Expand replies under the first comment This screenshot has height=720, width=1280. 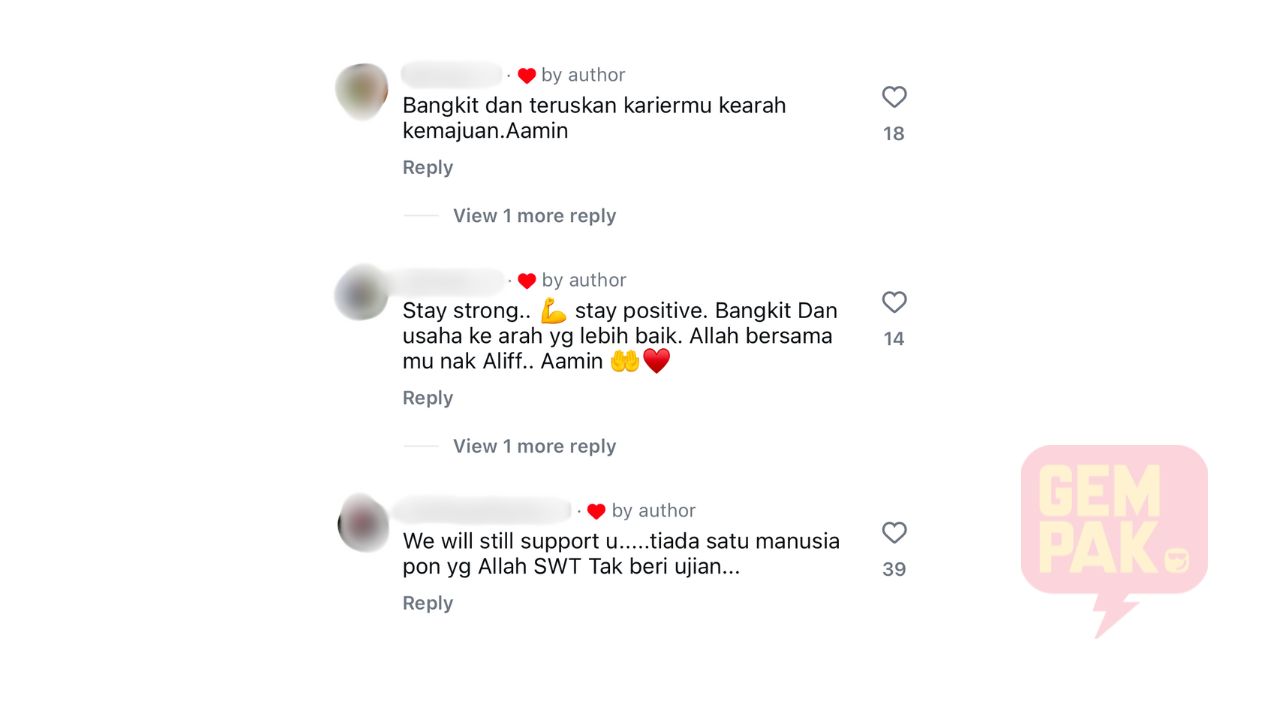tap(534, 215)
